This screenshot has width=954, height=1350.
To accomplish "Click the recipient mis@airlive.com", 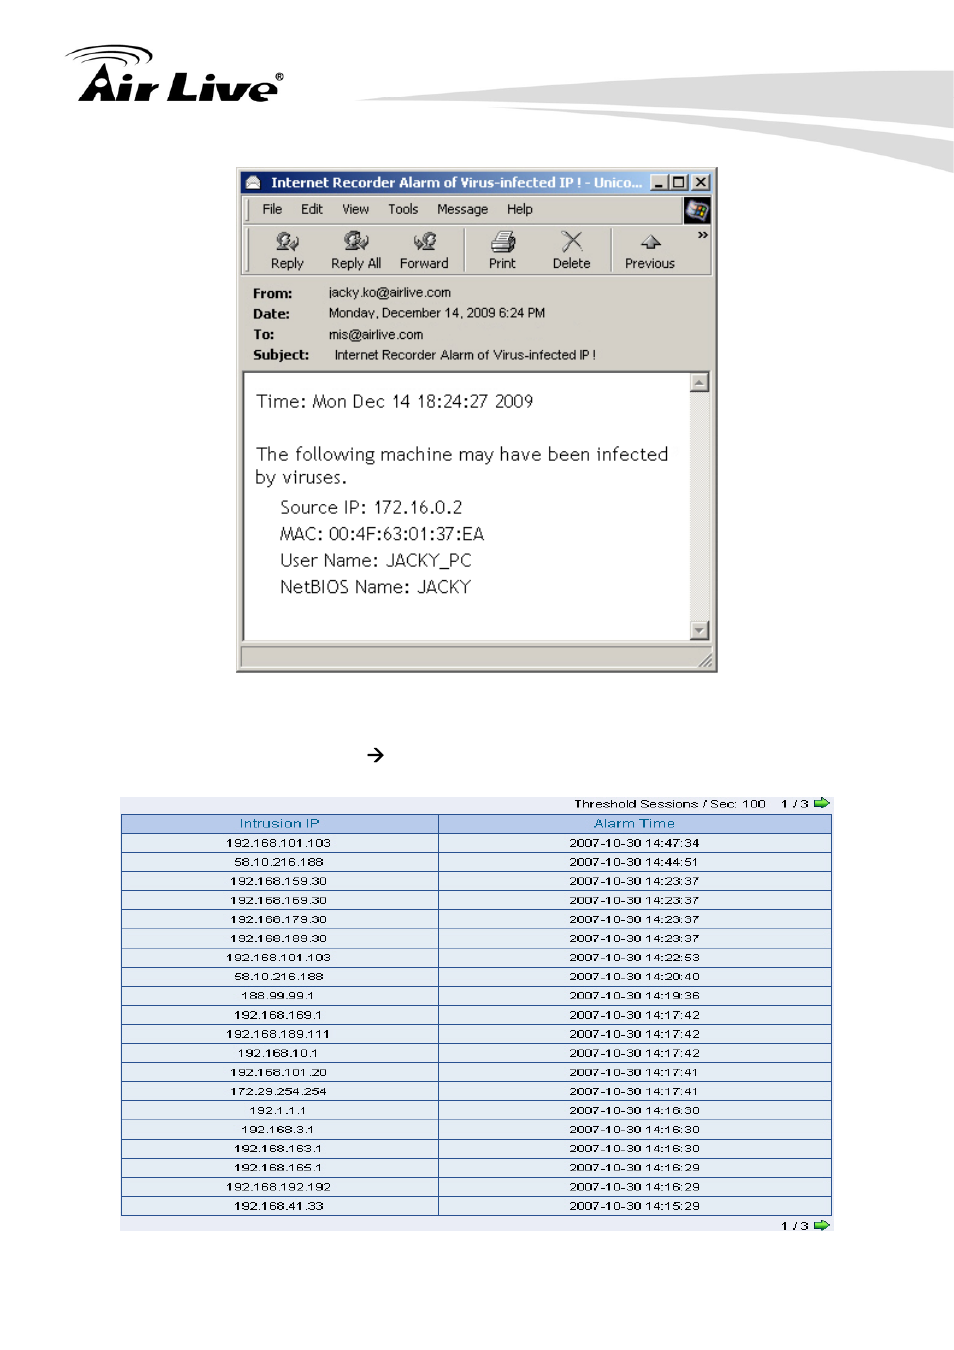I will tap(376, 335).
